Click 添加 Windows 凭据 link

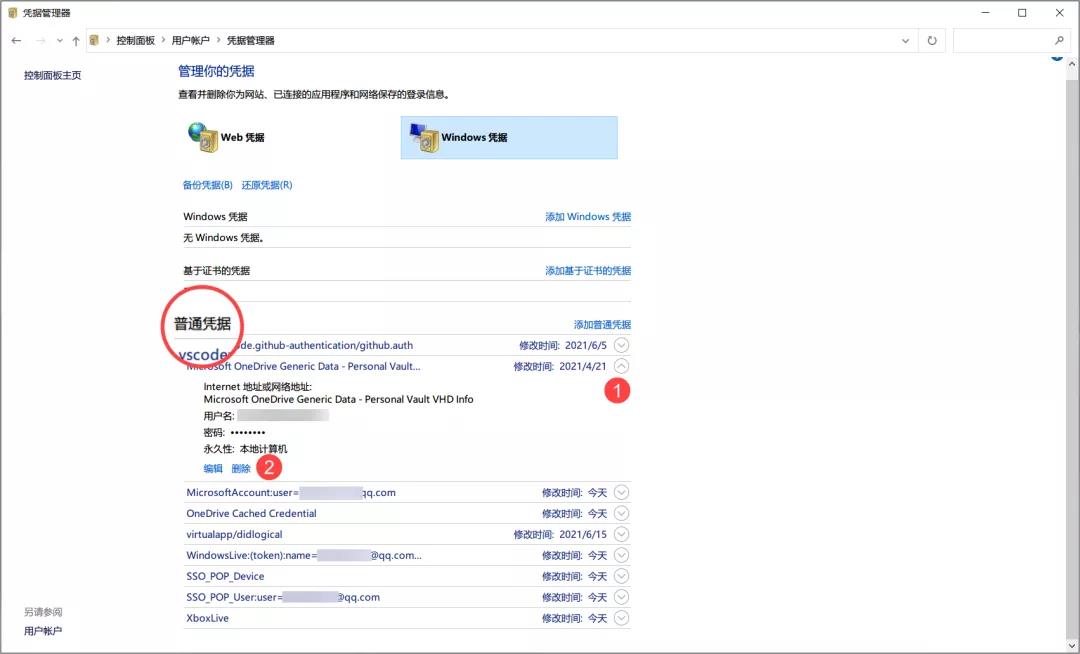[x=588, y=216]
